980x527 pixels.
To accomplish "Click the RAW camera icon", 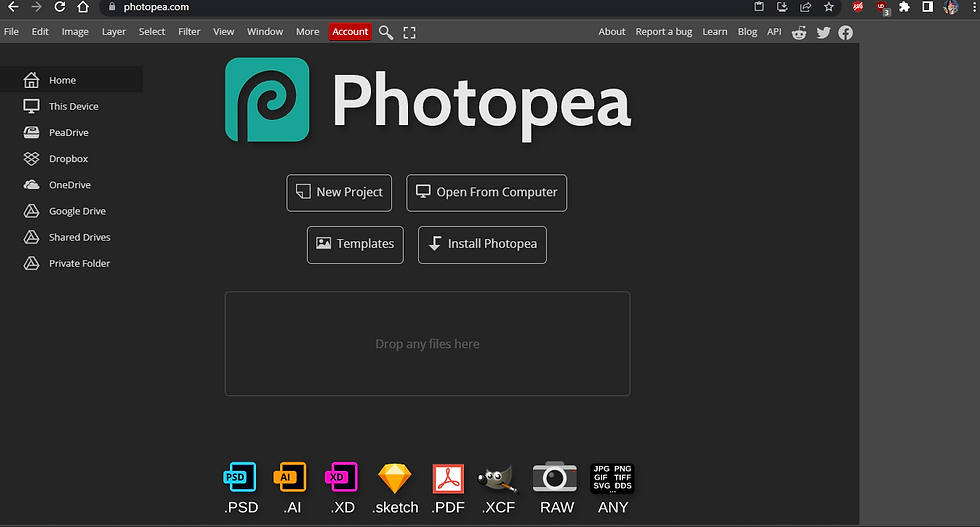I will point(555,478).
